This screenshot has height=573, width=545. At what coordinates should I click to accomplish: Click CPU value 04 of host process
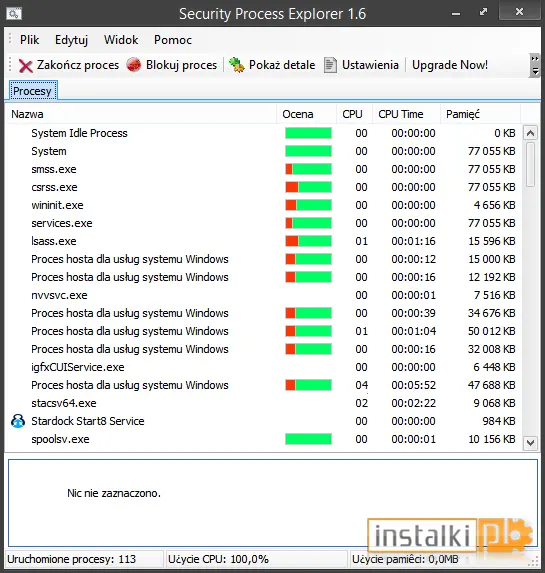click(362, 385)
